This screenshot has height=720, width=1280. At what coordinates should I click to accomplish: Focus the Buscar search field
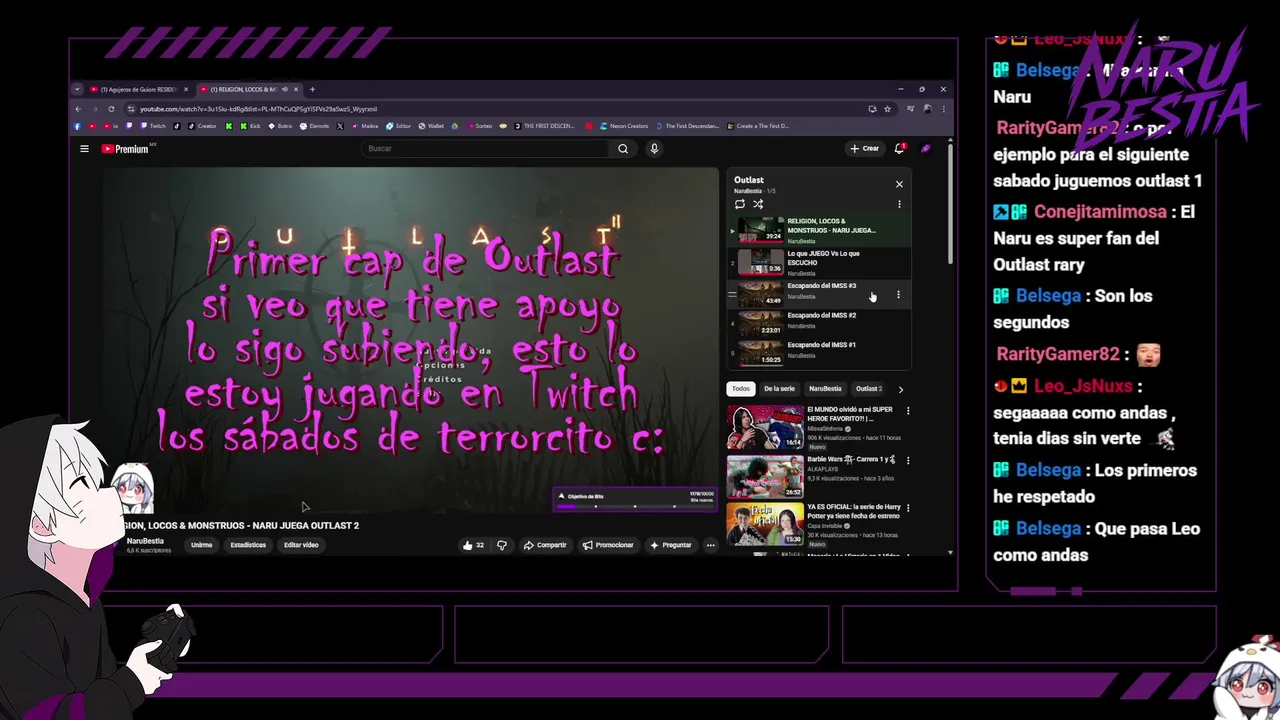point(486,149)
